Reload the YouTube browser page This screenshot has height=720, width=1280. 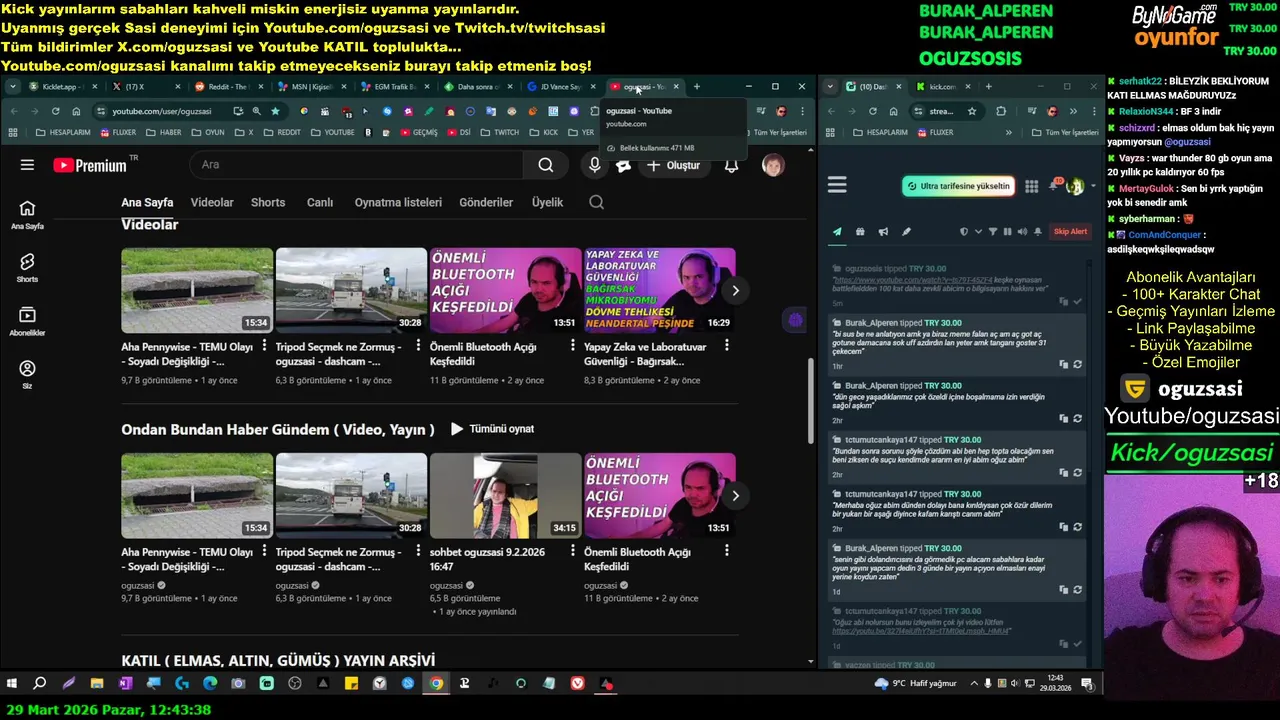click(55, 111)
